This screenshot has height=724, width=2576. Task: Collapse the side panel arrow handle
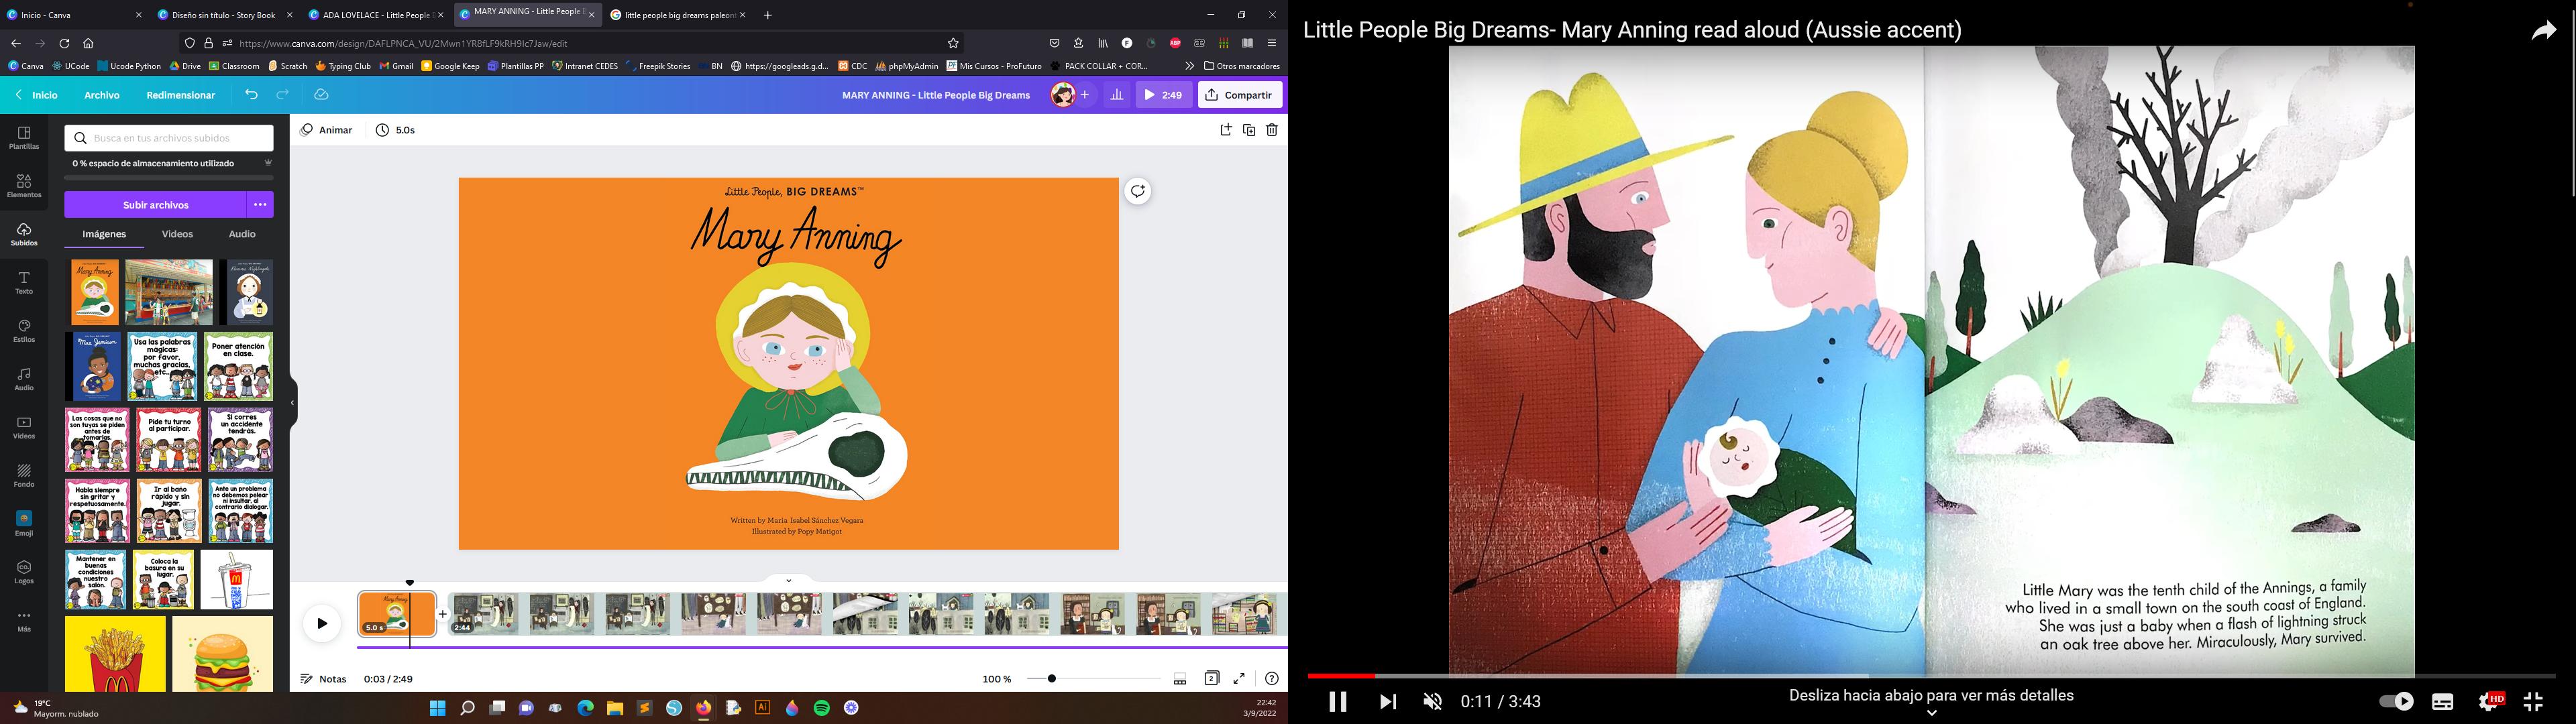click(x=292, y=403)
